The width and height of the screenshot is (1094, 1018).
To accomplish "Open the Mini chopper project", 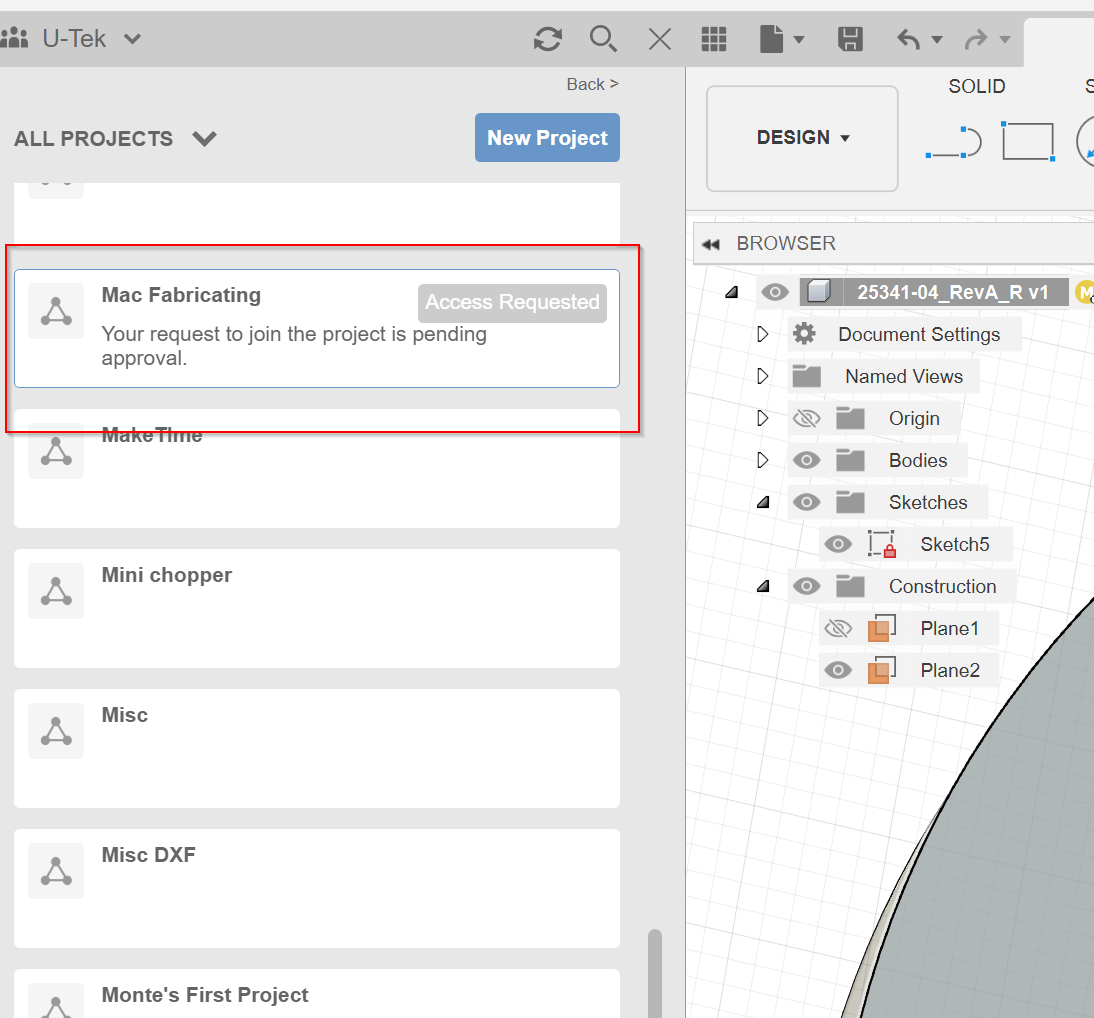I will pyautogui.click(x=317, y=608).
